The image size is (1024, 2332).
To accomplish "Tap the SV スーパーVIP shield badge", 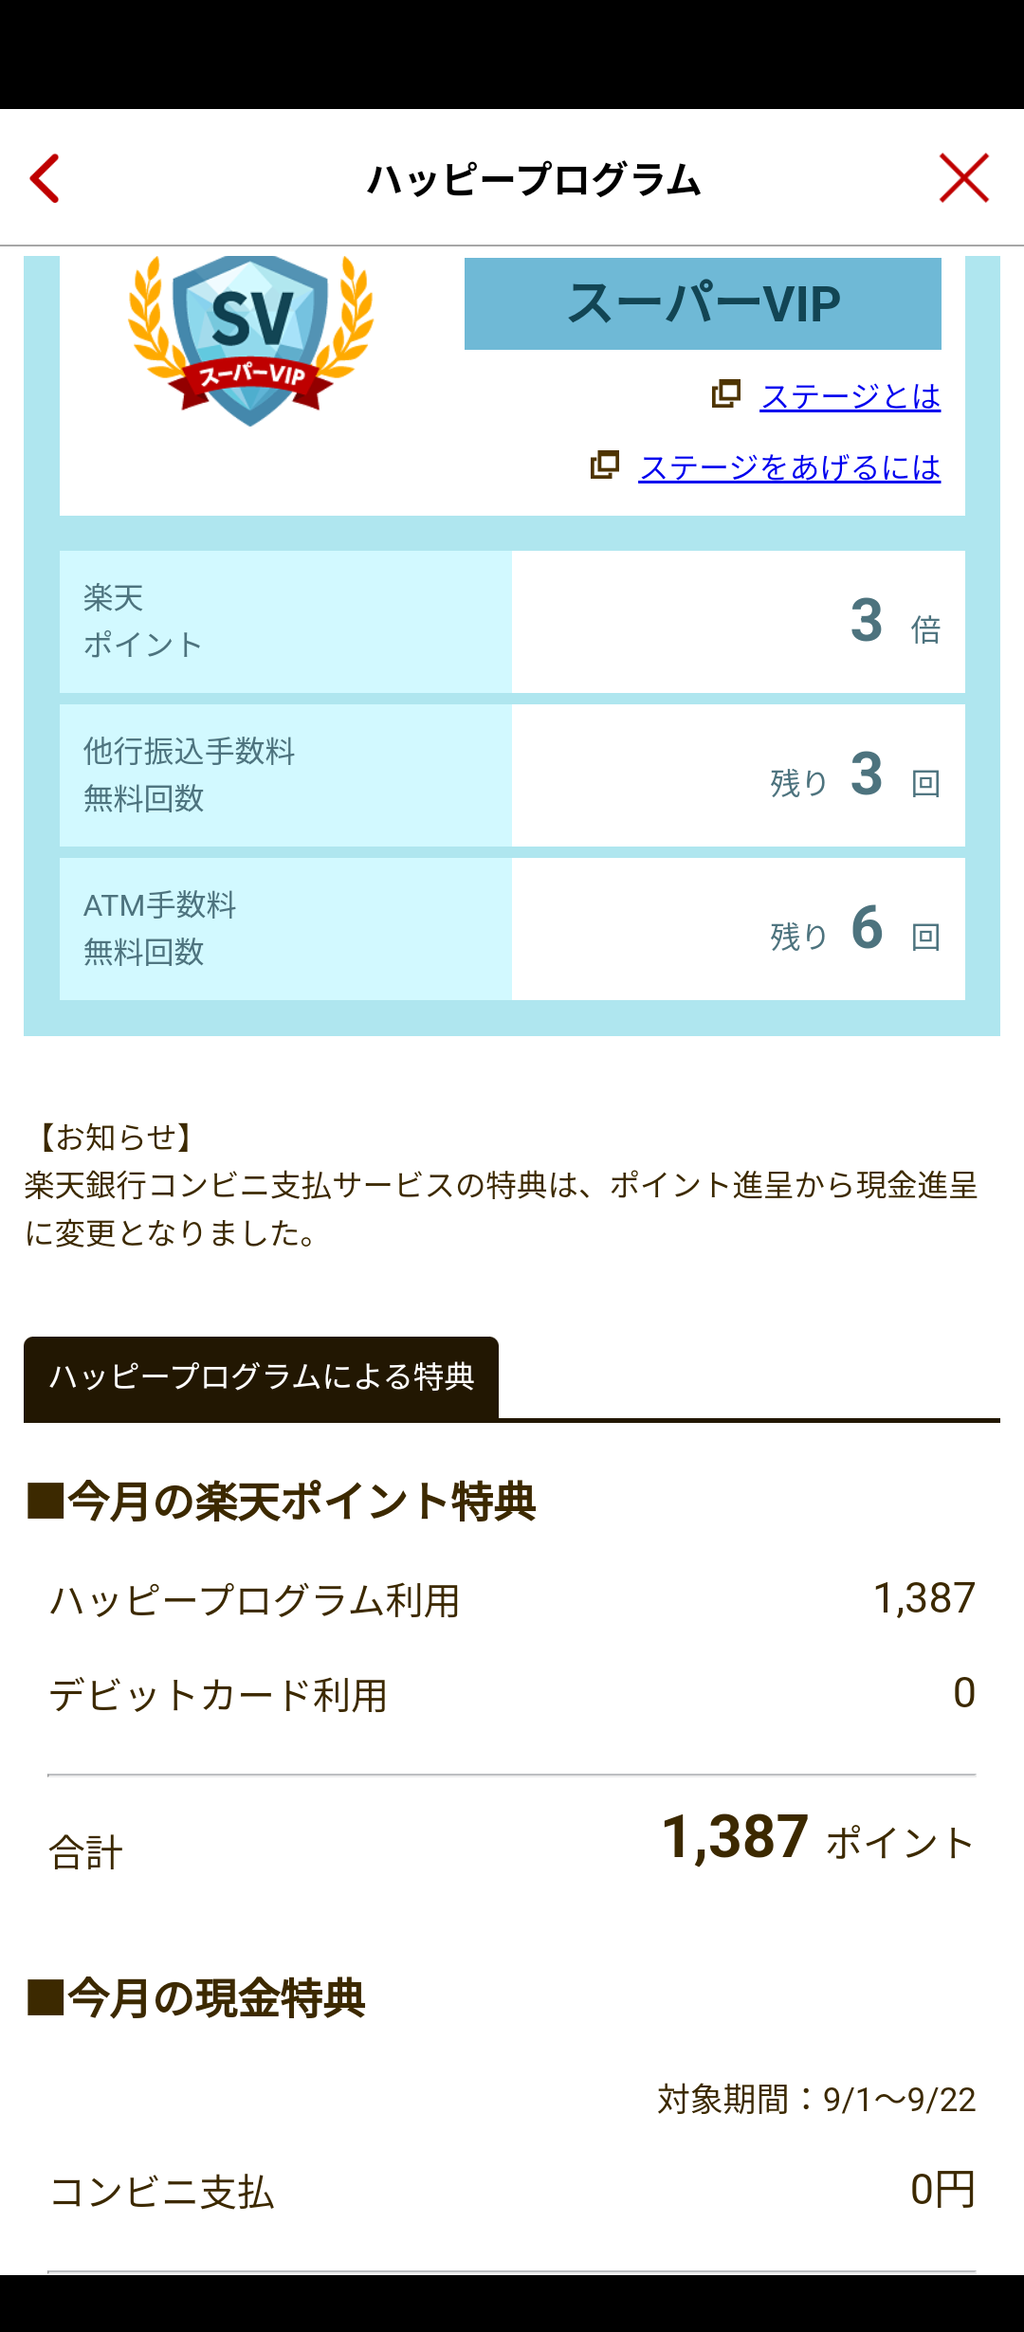I will pos(251,338).
